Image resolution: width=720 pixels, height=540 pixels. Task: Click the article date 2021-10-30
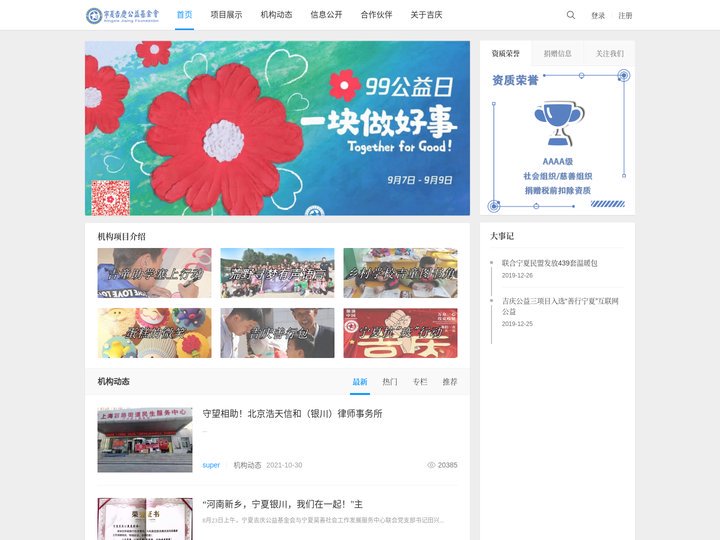point(284,465)
